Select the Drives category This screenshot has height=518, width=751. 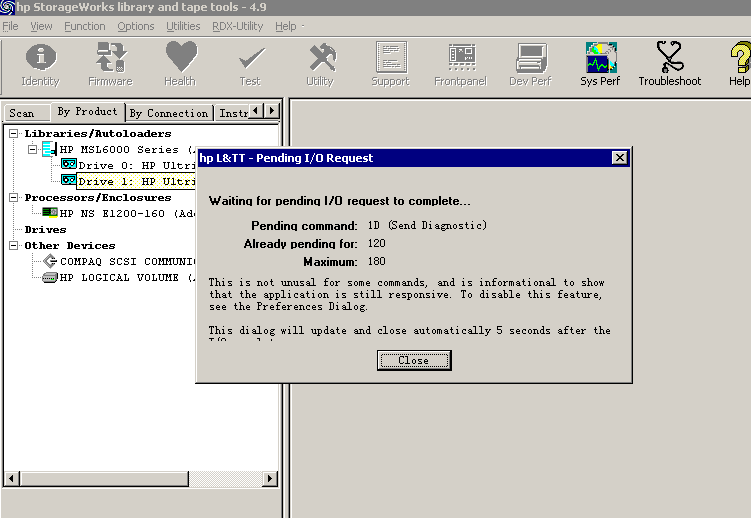46,229
